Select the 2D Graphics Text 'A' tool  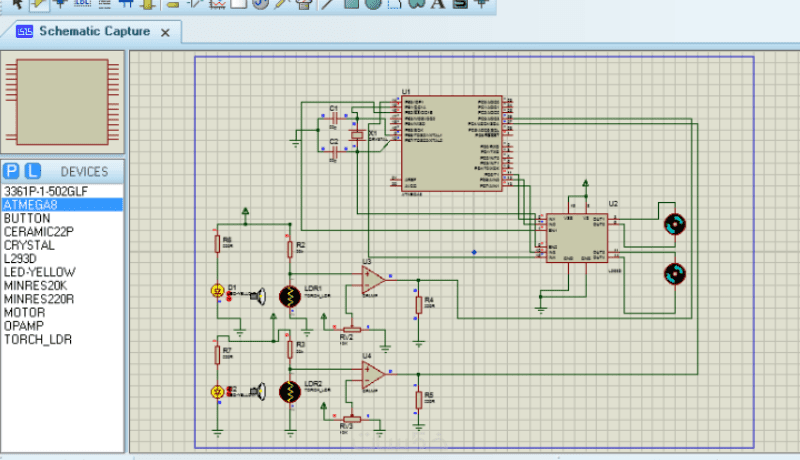[x=437, y=4]
